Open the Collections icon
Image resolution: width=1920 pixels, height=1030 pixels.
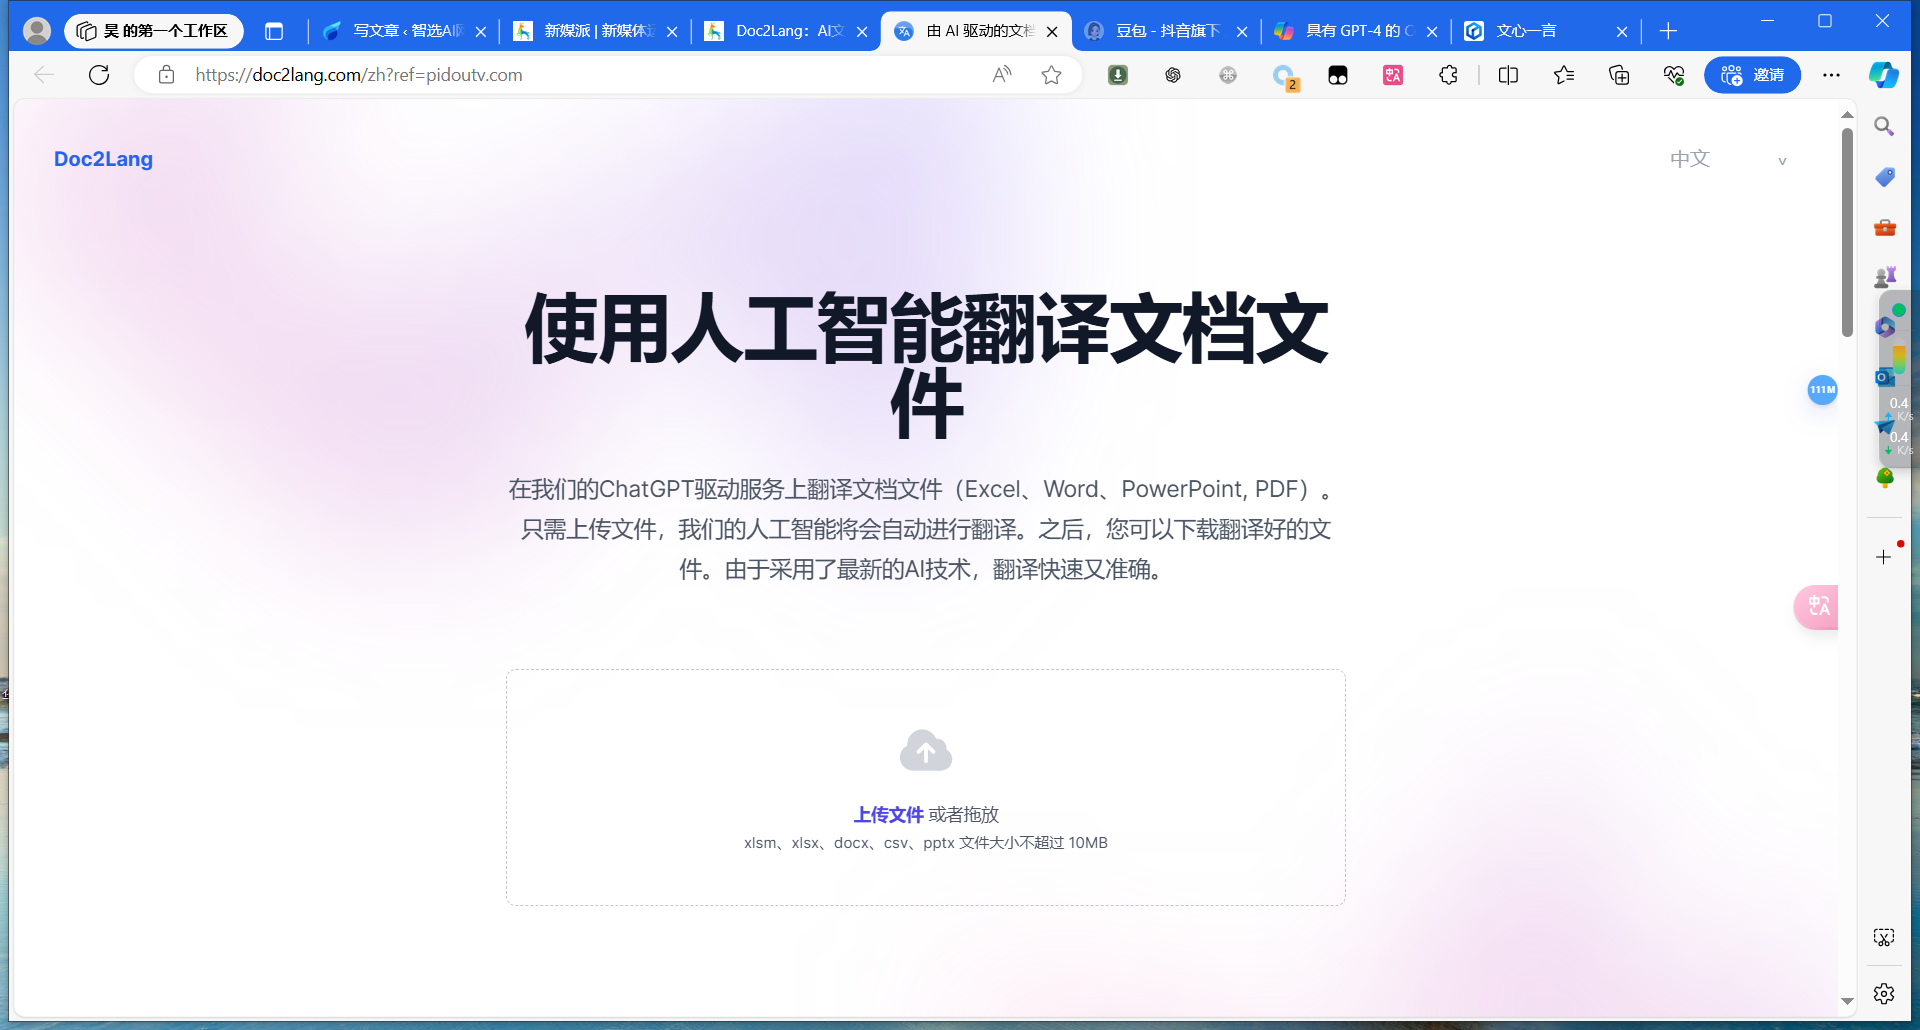coord(1619,75)
